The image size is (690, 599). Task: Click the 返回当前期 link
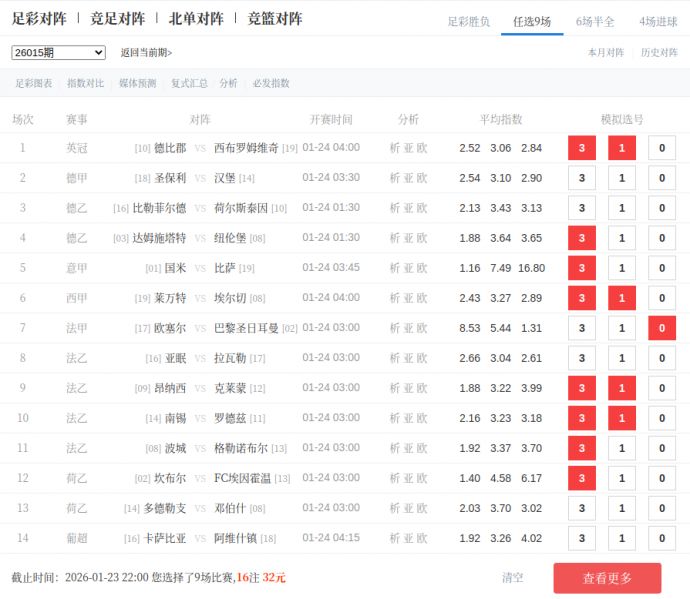146,53
